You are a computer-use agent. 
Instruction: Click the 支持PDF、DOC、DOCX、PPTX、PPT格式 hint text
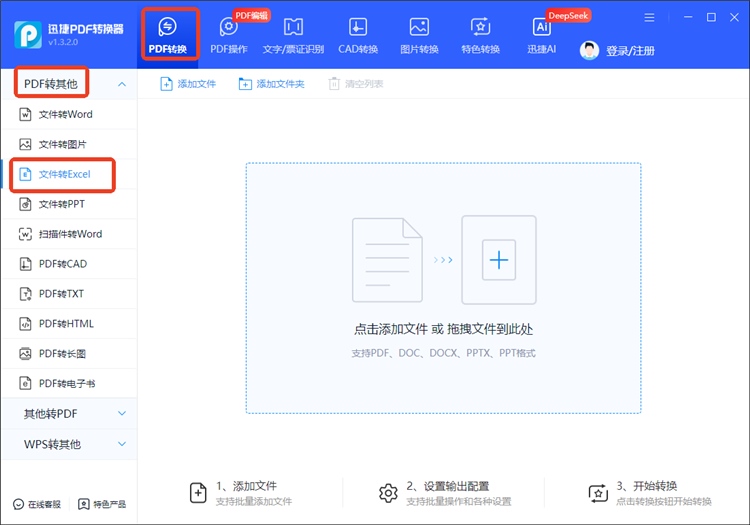pos(443,353)
